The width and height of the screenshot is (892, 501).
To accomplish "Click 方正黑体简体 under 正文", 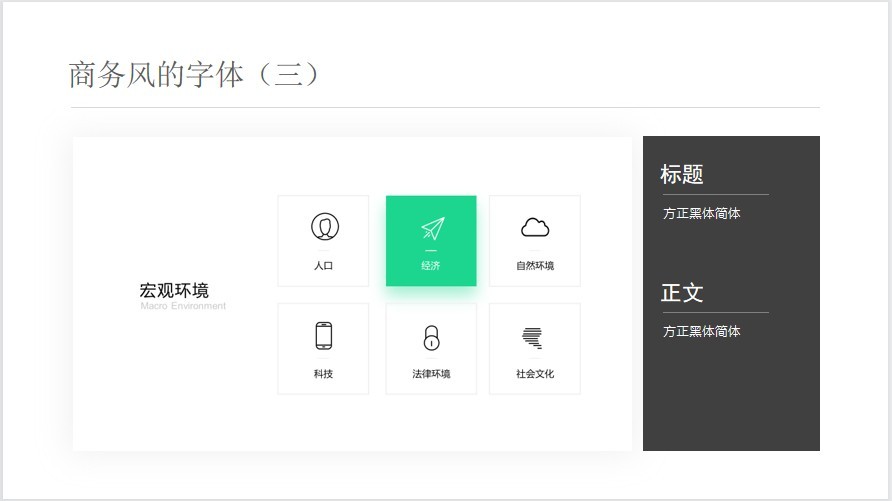I will (701, 331).
